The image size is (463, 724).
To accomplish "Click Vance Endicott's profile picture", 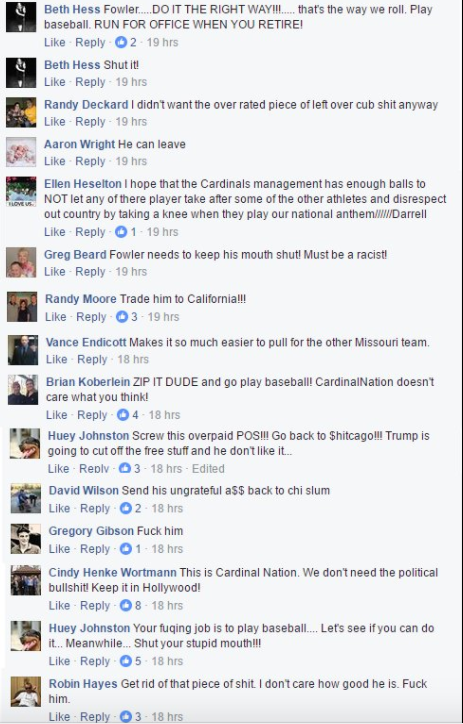I will (23, 350).
